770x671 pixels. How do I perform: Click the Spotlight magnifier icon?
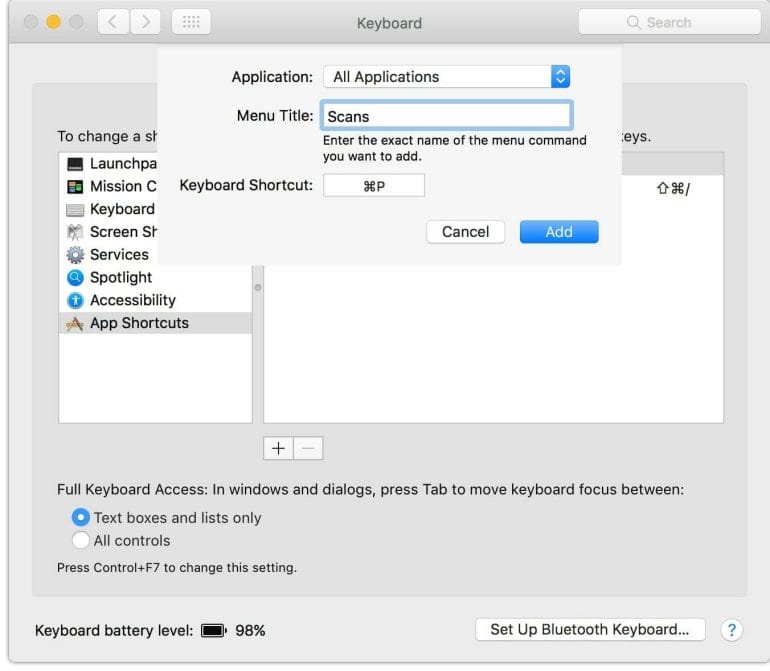[75, 278]
